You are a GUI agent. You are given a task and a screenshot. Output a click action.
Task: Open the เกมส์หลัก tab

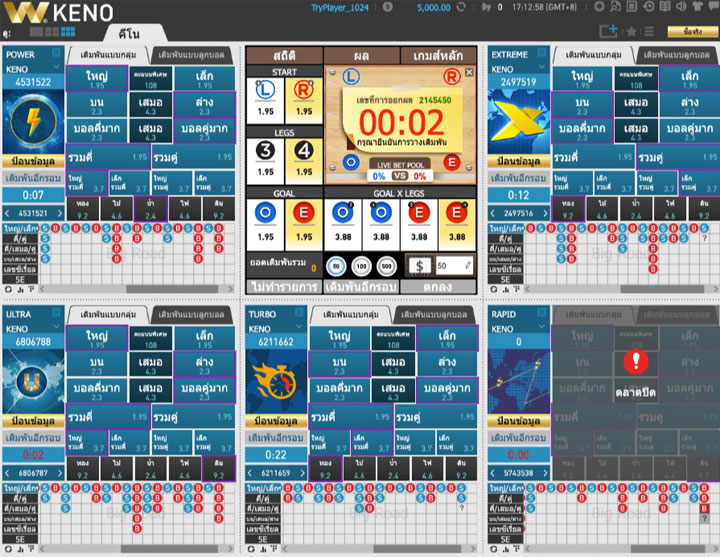[x=438, y=56]
